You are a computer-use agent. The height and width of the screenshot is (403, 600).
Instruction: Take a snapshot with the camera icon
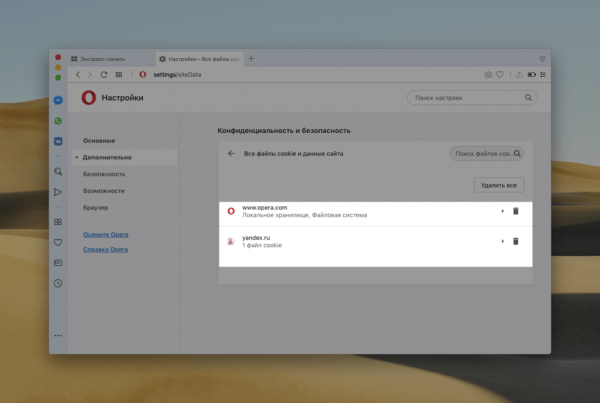coord(488,75)
